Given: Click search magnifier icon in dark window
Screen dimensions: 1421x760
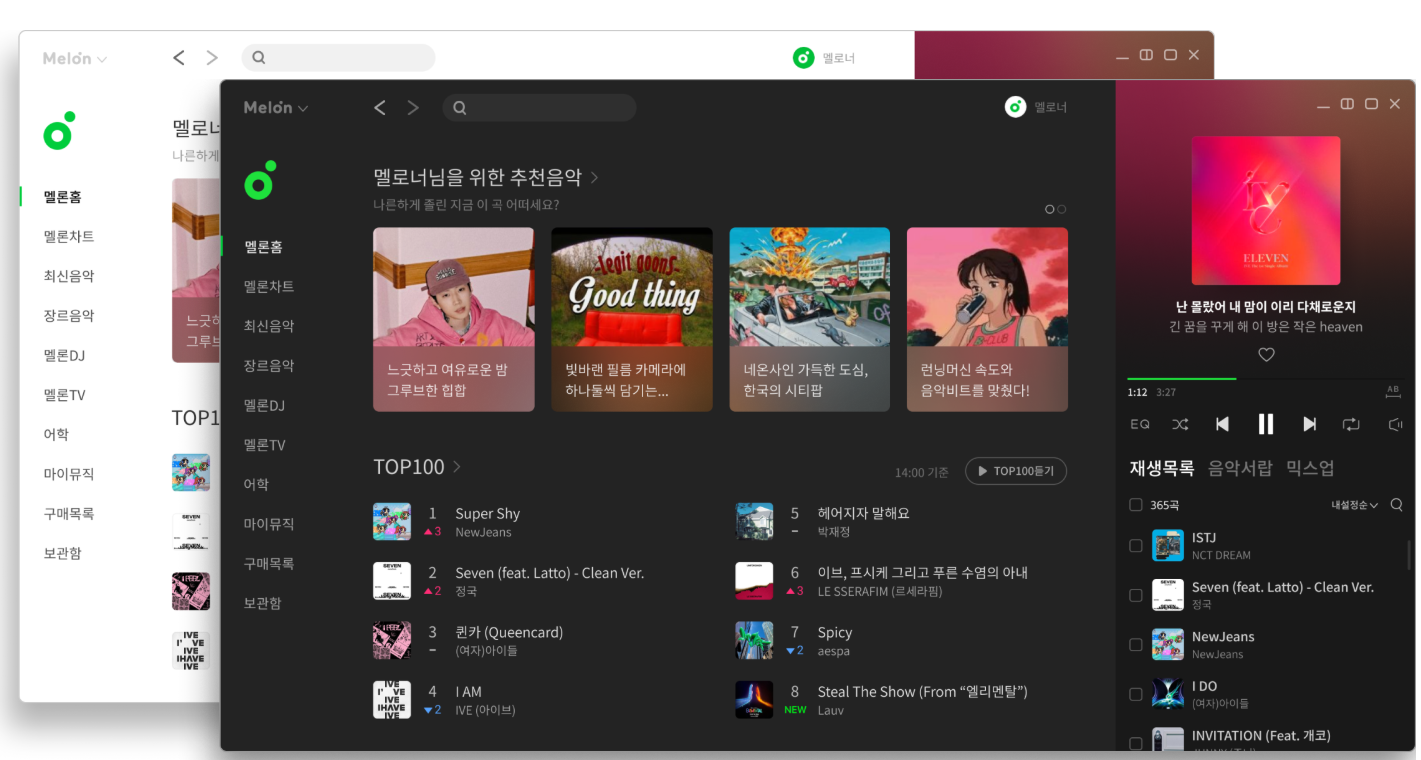Looking at the screenshot, I should tap(460, 108).
